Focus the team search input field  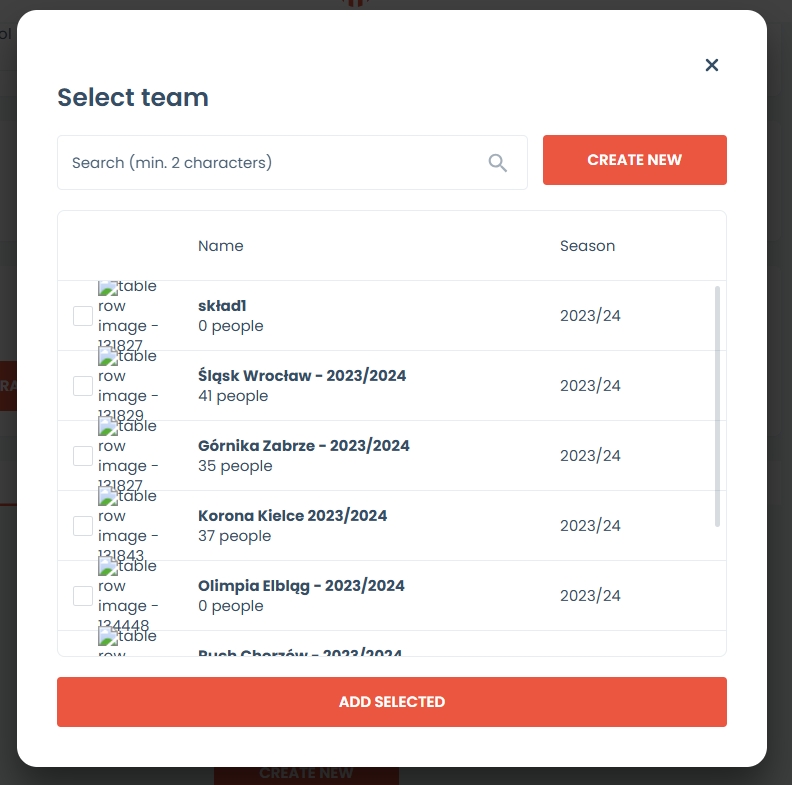tap(275, 163)
